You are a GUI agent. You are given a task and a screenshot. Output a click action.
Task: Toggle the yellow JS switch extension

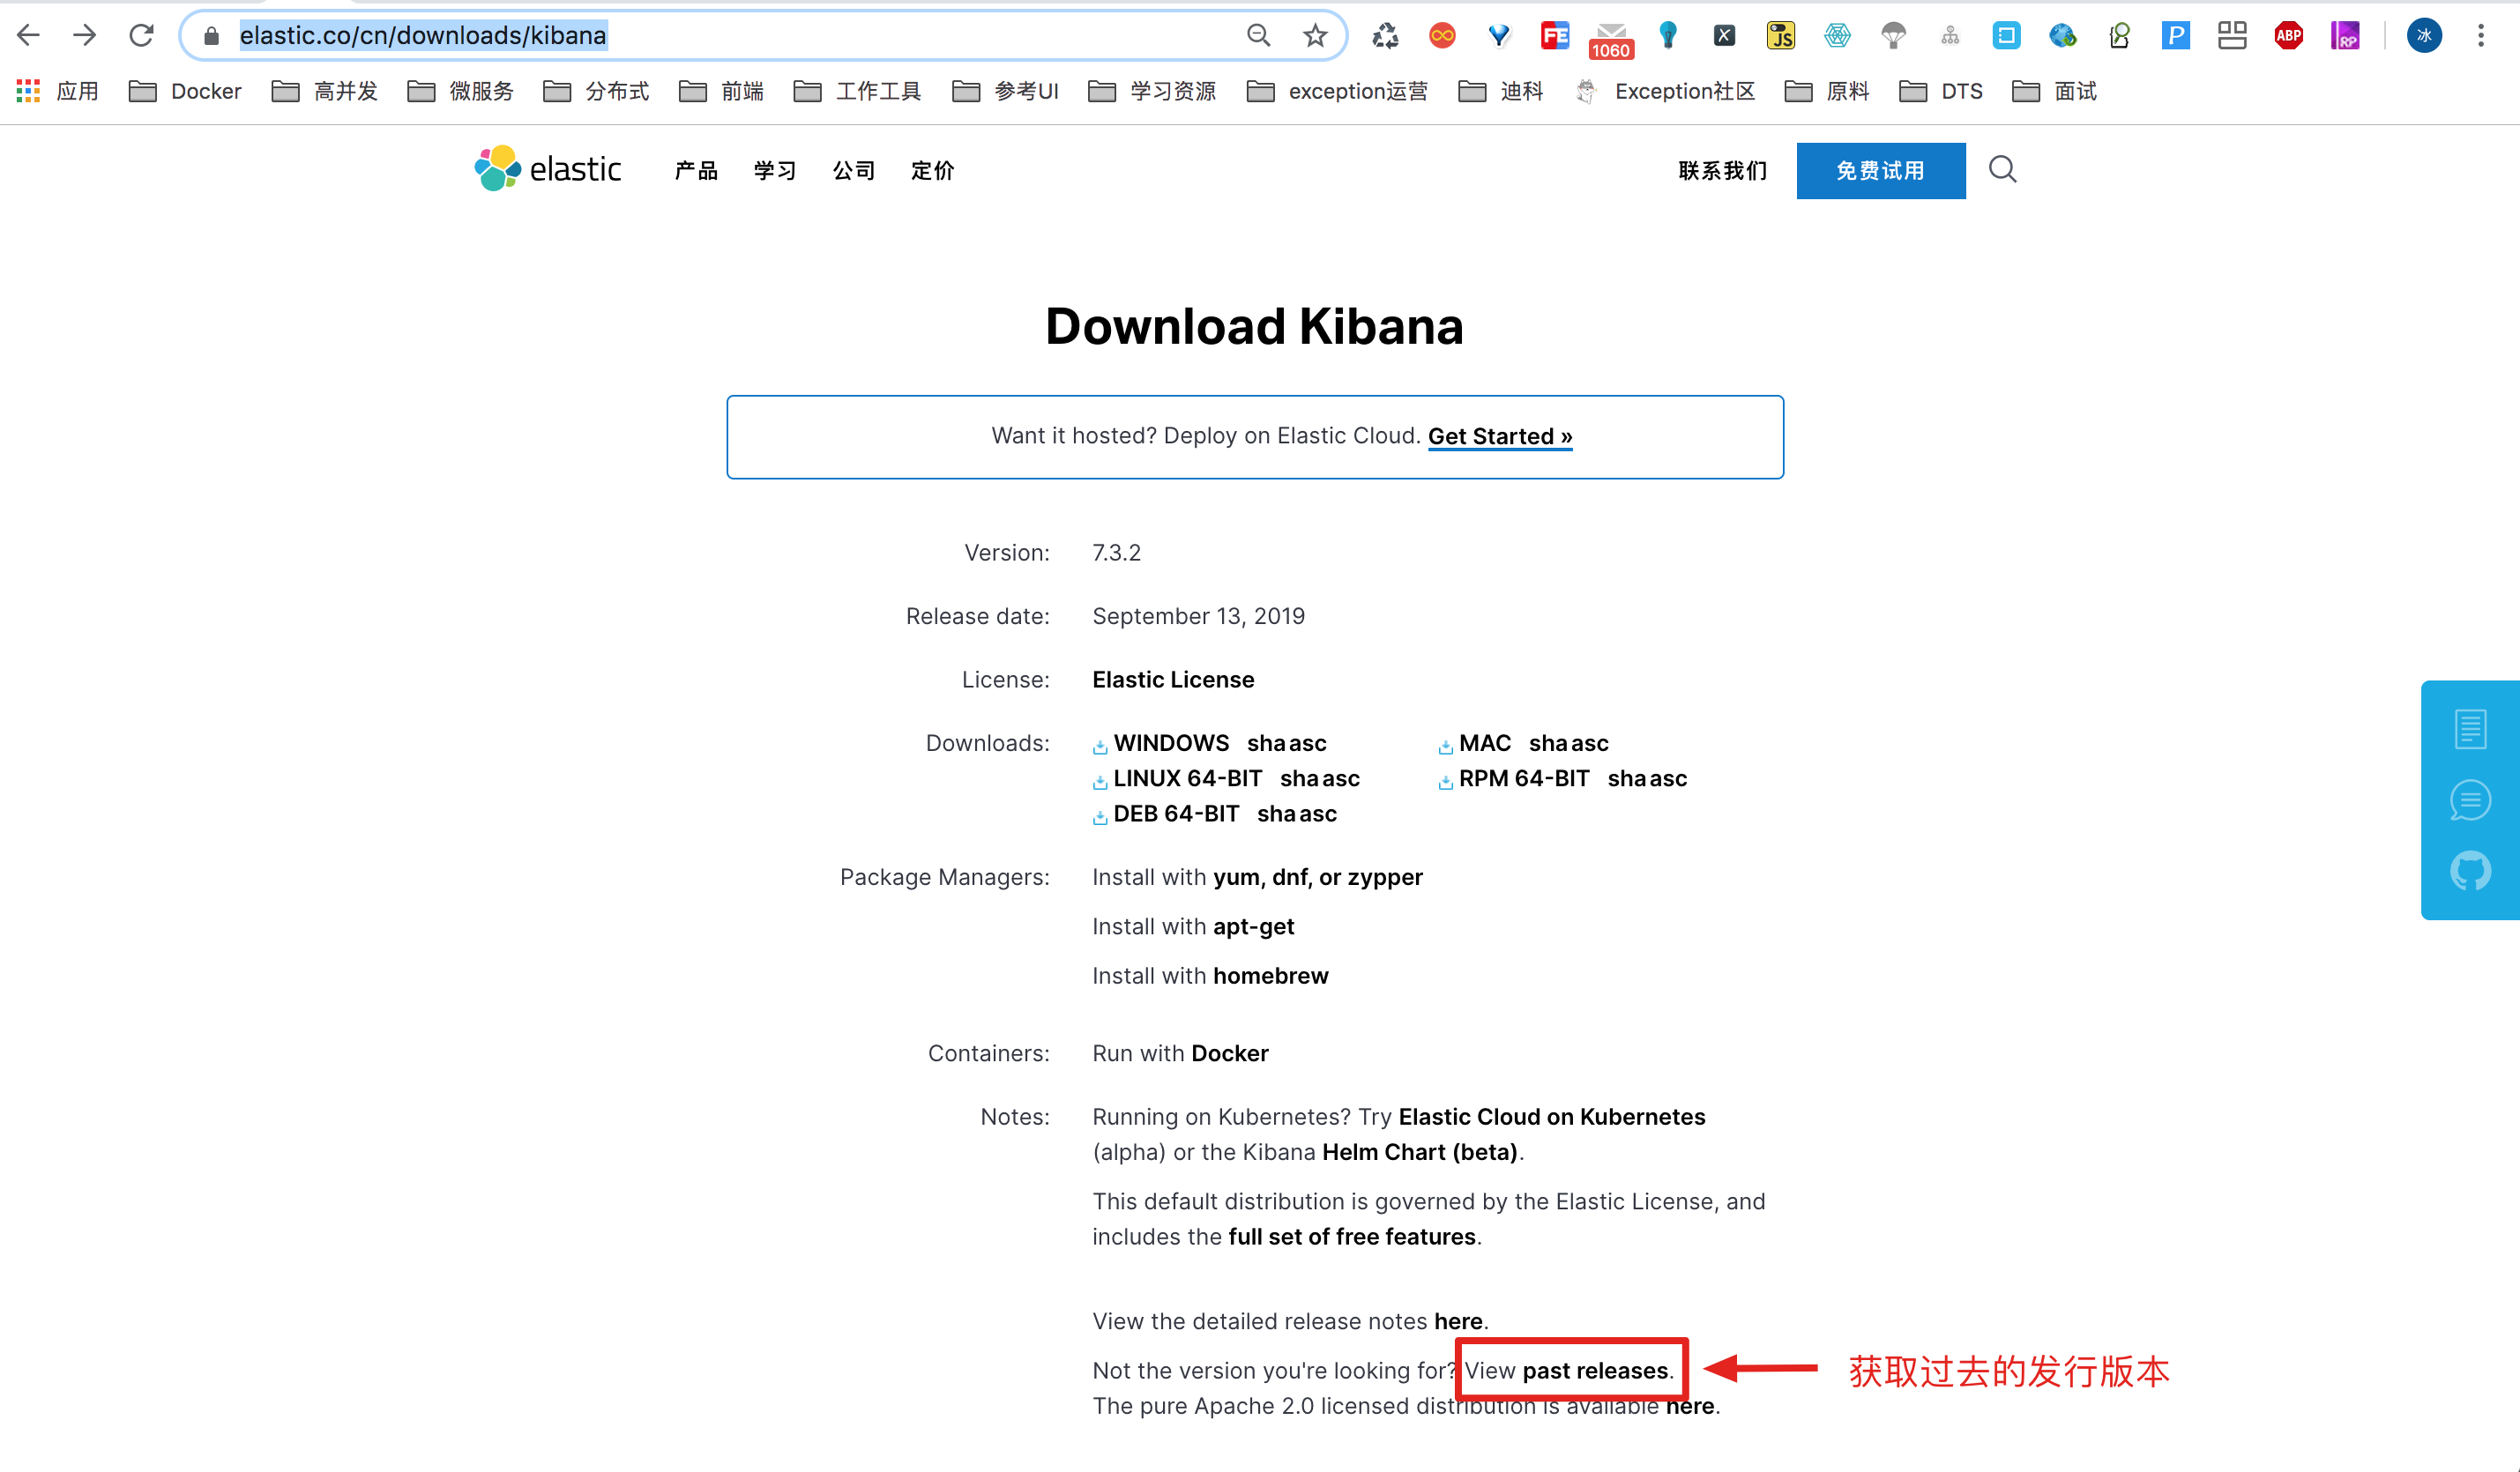click(1781, 36)
